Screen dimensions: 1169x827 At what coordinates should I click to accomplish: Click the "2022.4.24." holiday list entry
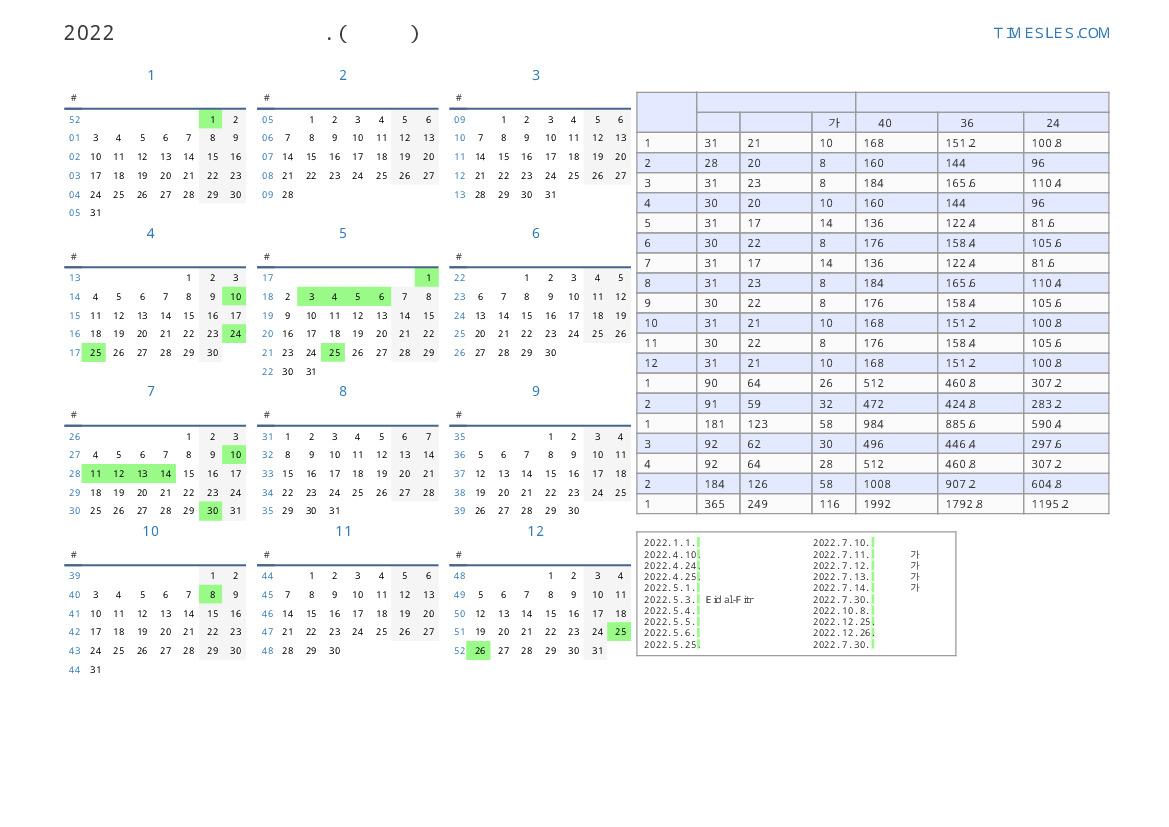pyautogui.click(x=671, y=565)
